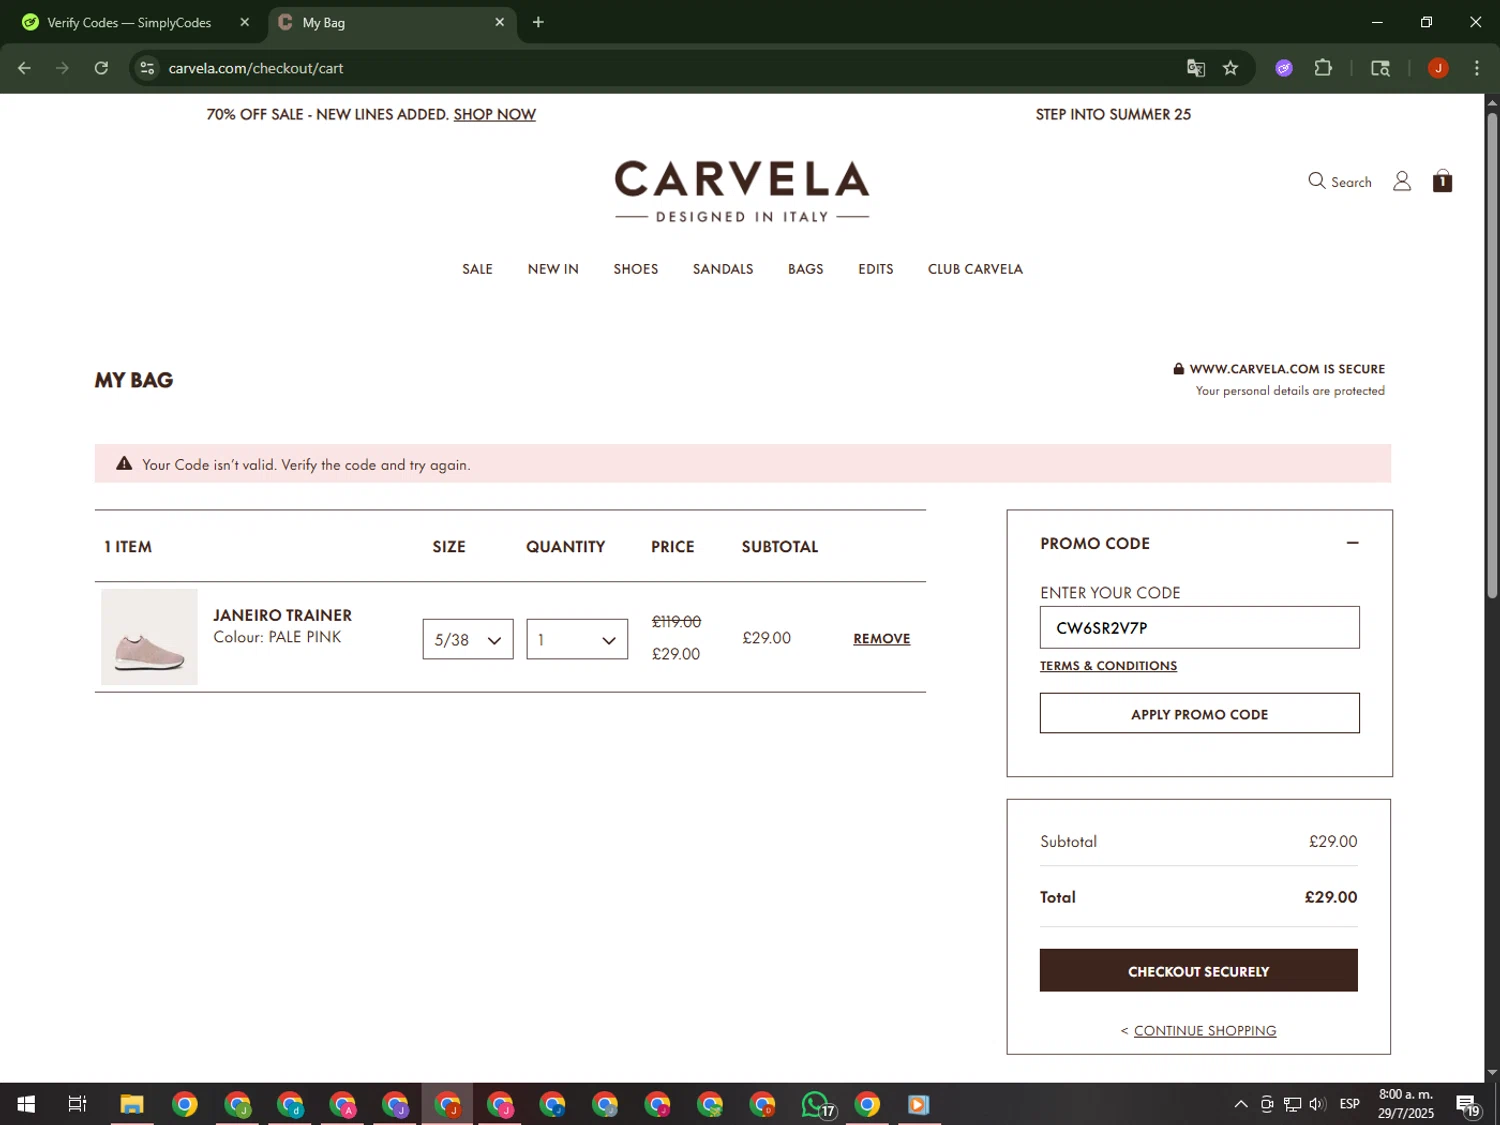
Task: Show hidden system tray icons
Action: click(x=1240, y=1104)
